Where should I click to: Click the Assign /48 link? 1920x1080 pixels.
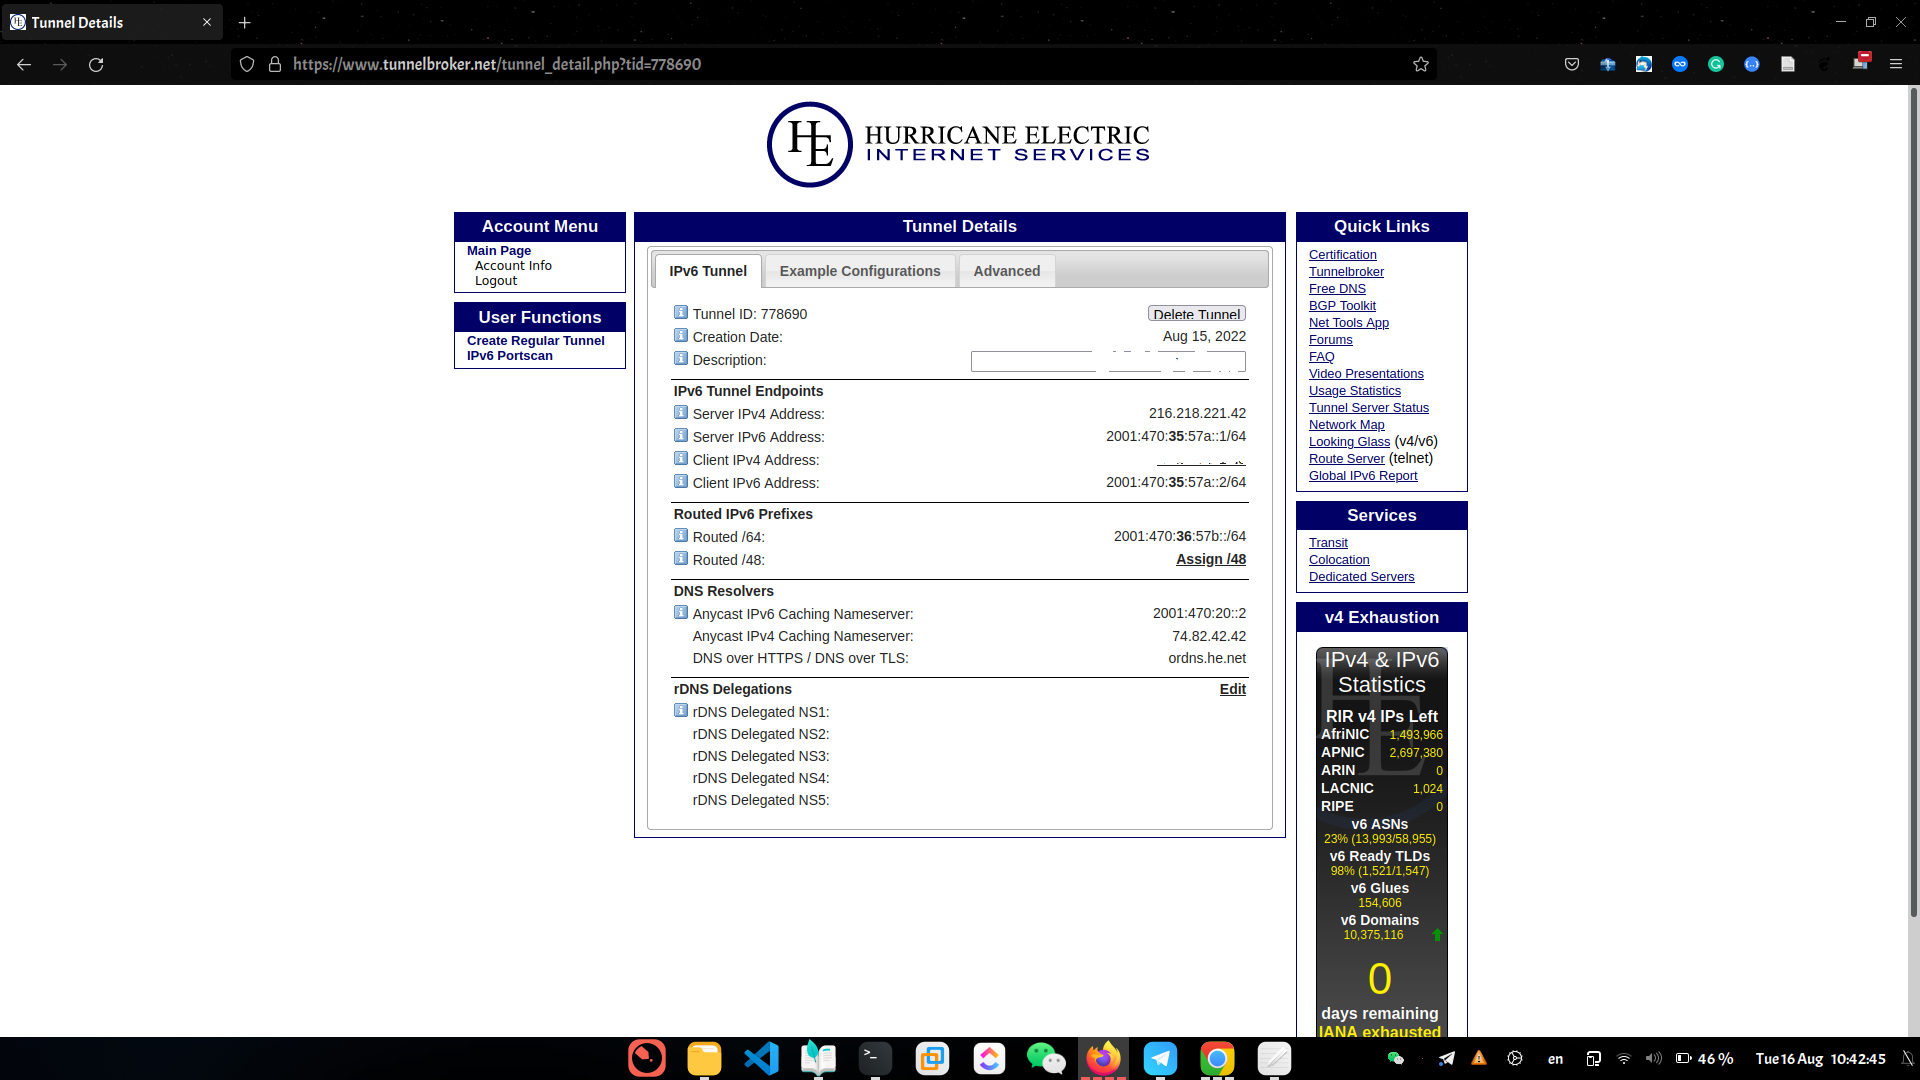click(x=1211, y=559)
